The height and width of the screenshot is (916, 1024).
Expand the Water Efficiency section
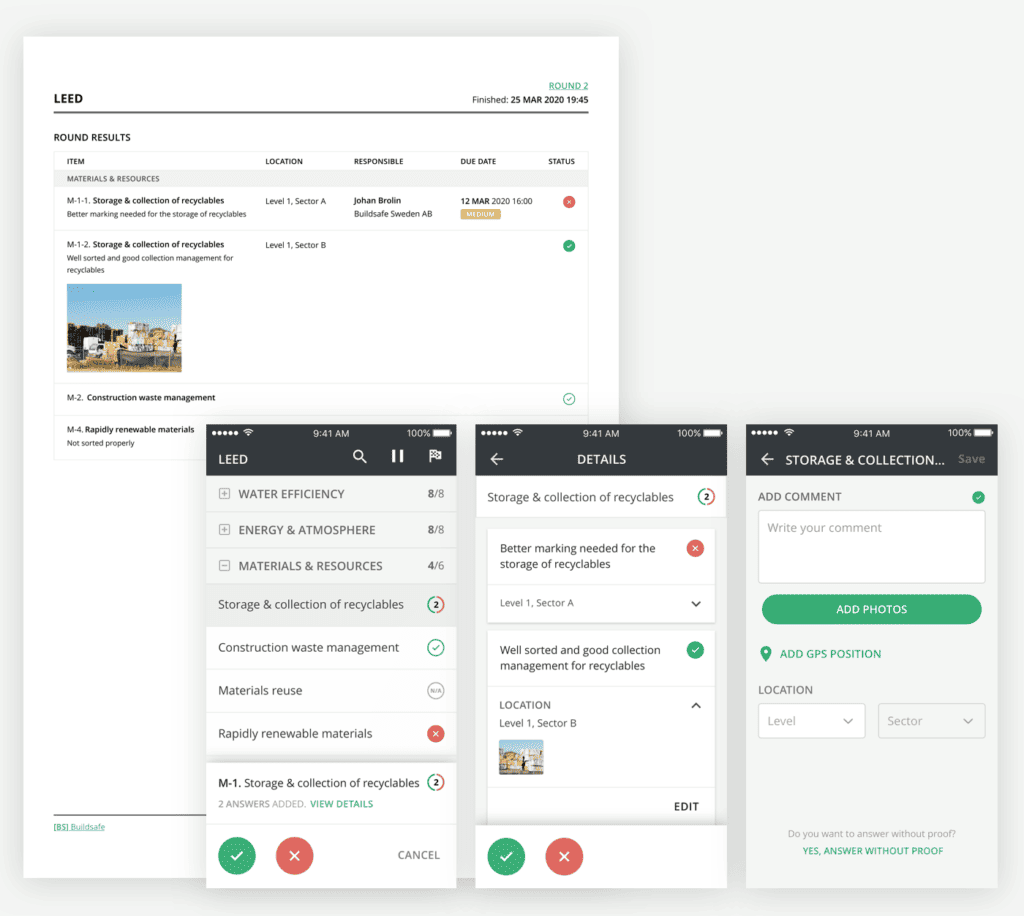coord(224,494)
